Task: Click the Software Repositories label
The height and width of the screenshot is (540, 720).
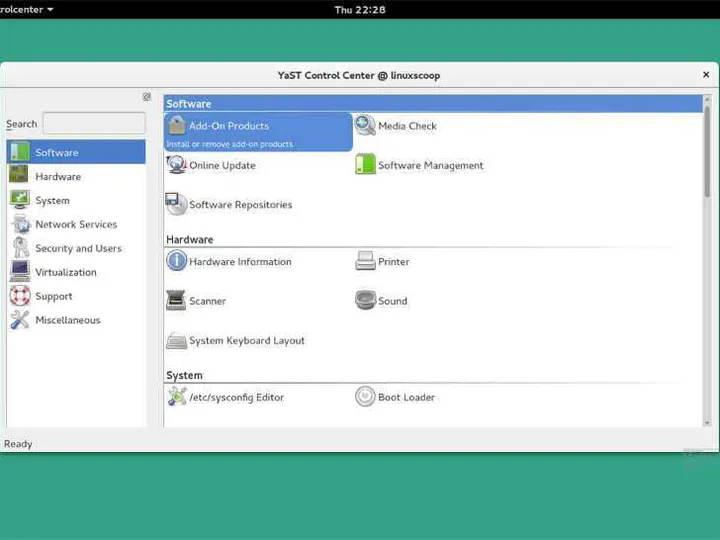Action: (241, 204)
